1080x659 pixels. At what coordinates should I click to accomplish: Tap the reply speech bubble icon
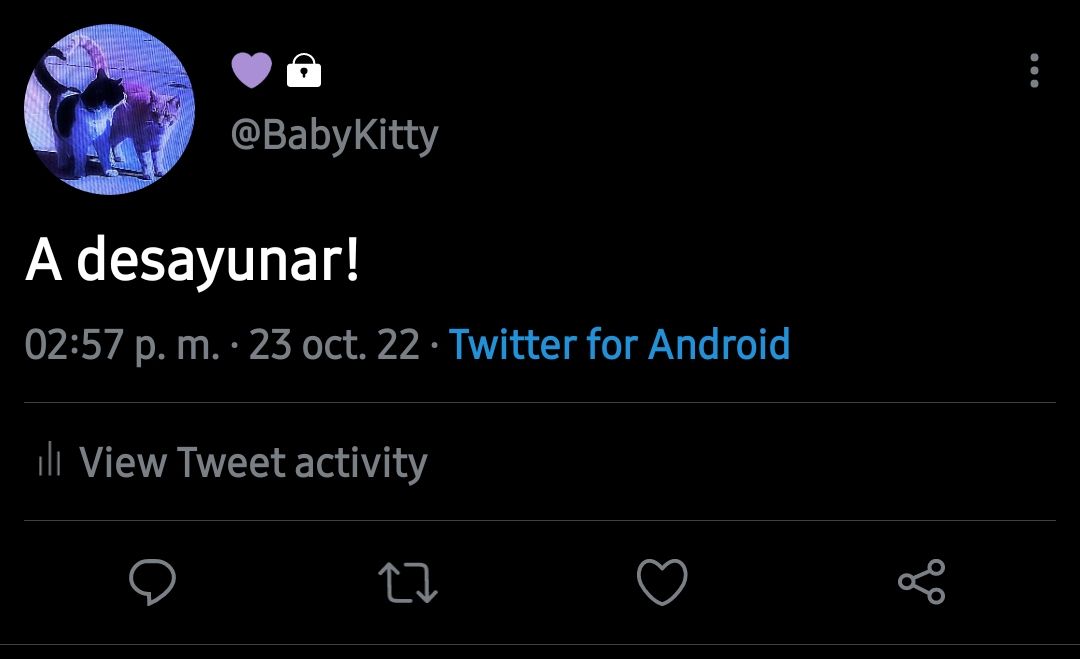152,582
